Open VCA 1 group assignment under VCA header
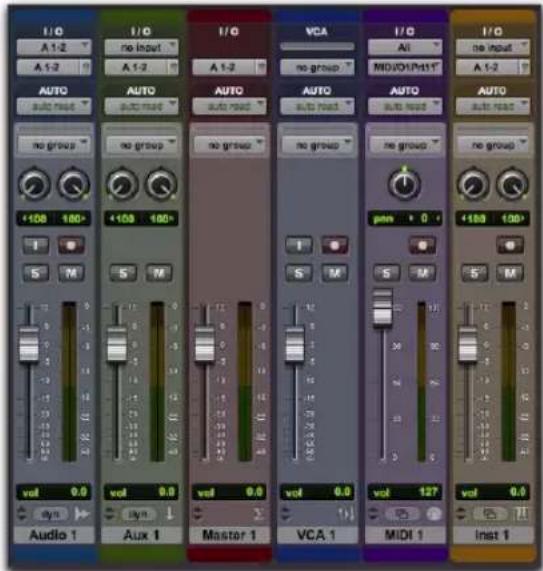The height and width of the screenshot is (571, 543). click(x=317, y=67)
